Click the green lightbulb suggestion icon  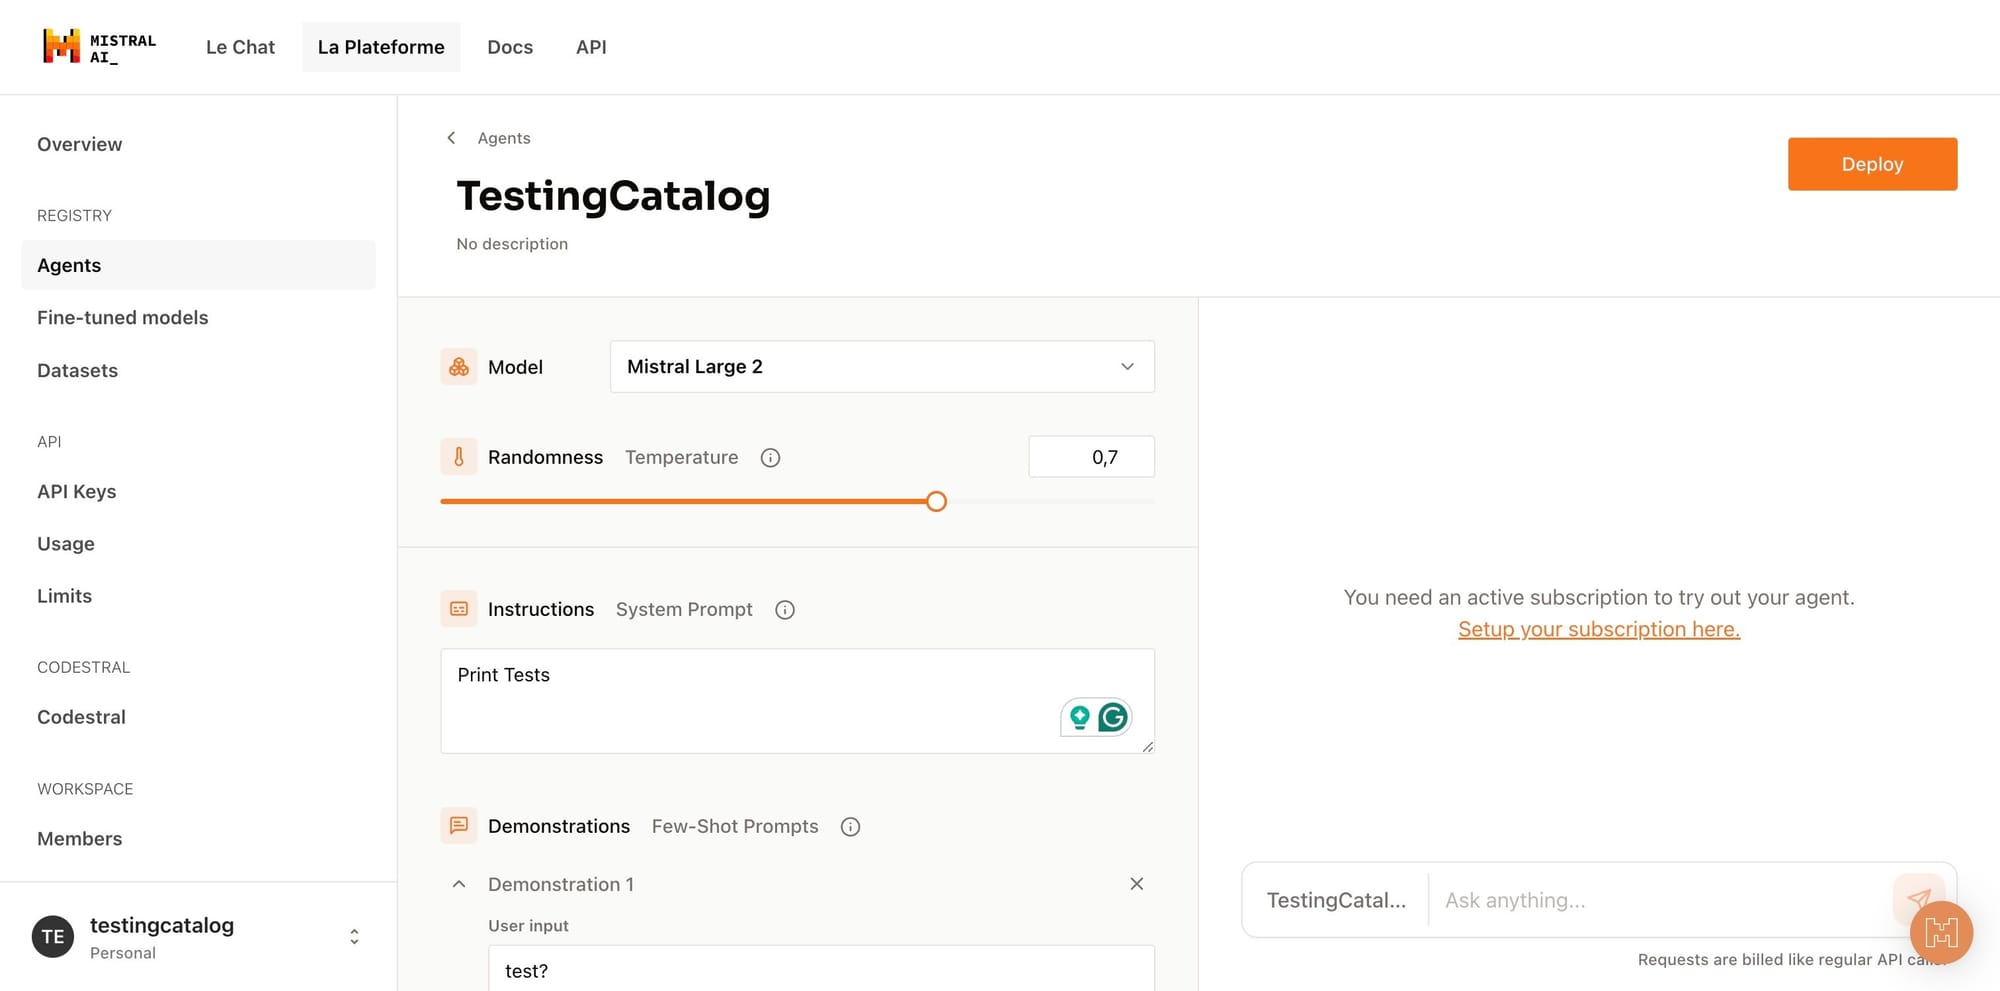pos(1080,717)
